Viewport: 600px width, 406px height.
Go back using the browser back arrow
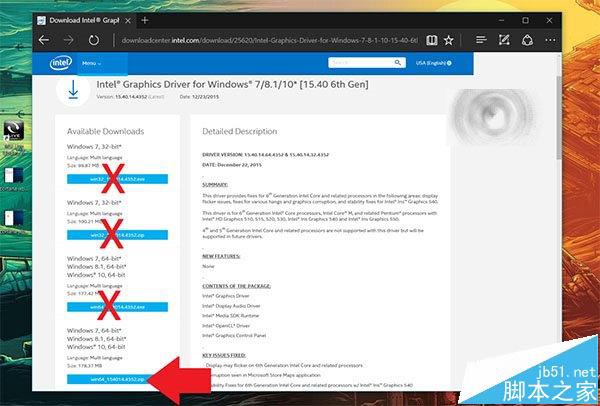pyautogui.click(x=44, y=40)
